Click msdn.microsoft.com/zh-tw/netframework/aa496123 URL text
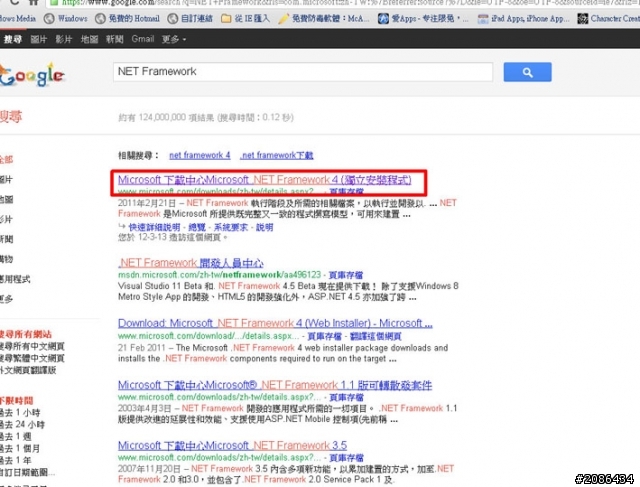This screenshot has width=640, height=487. pos(220,275)
